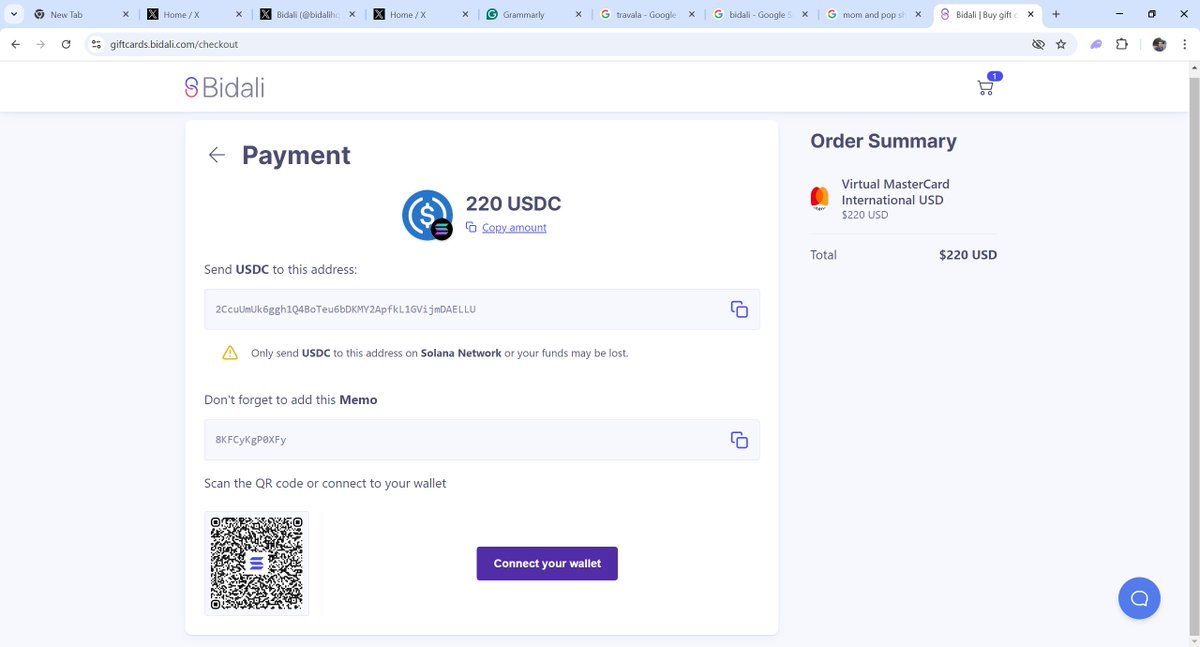The image size is (1200, 647).
Task: Switch to the Bidali (@bidalihq) X tab
Action: [306, 15]
